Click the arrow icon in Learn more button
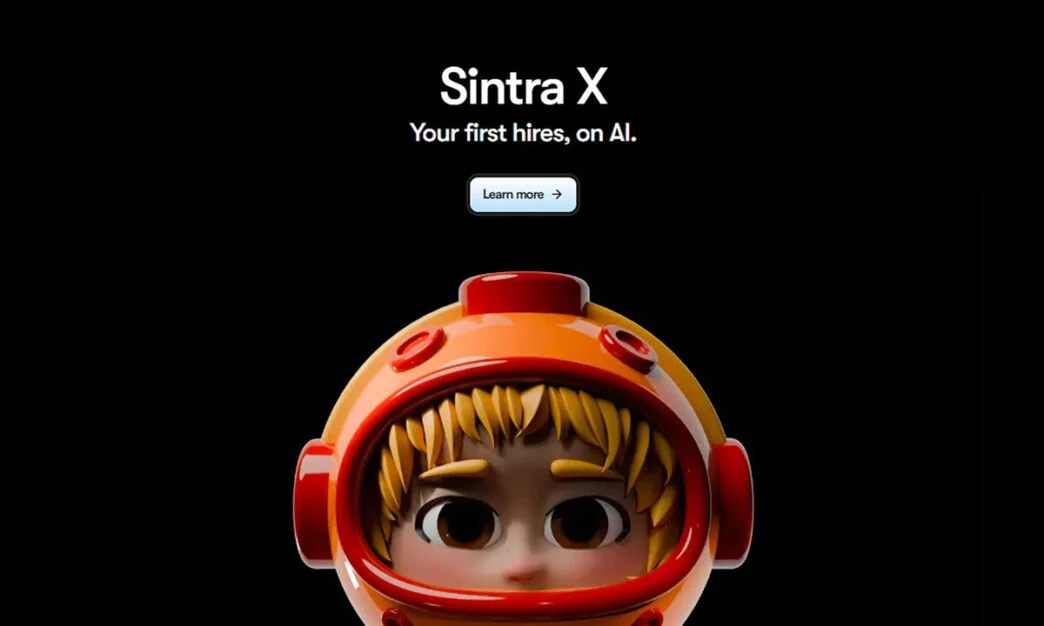The image size is (1044, 626). [x=557, y=194]
